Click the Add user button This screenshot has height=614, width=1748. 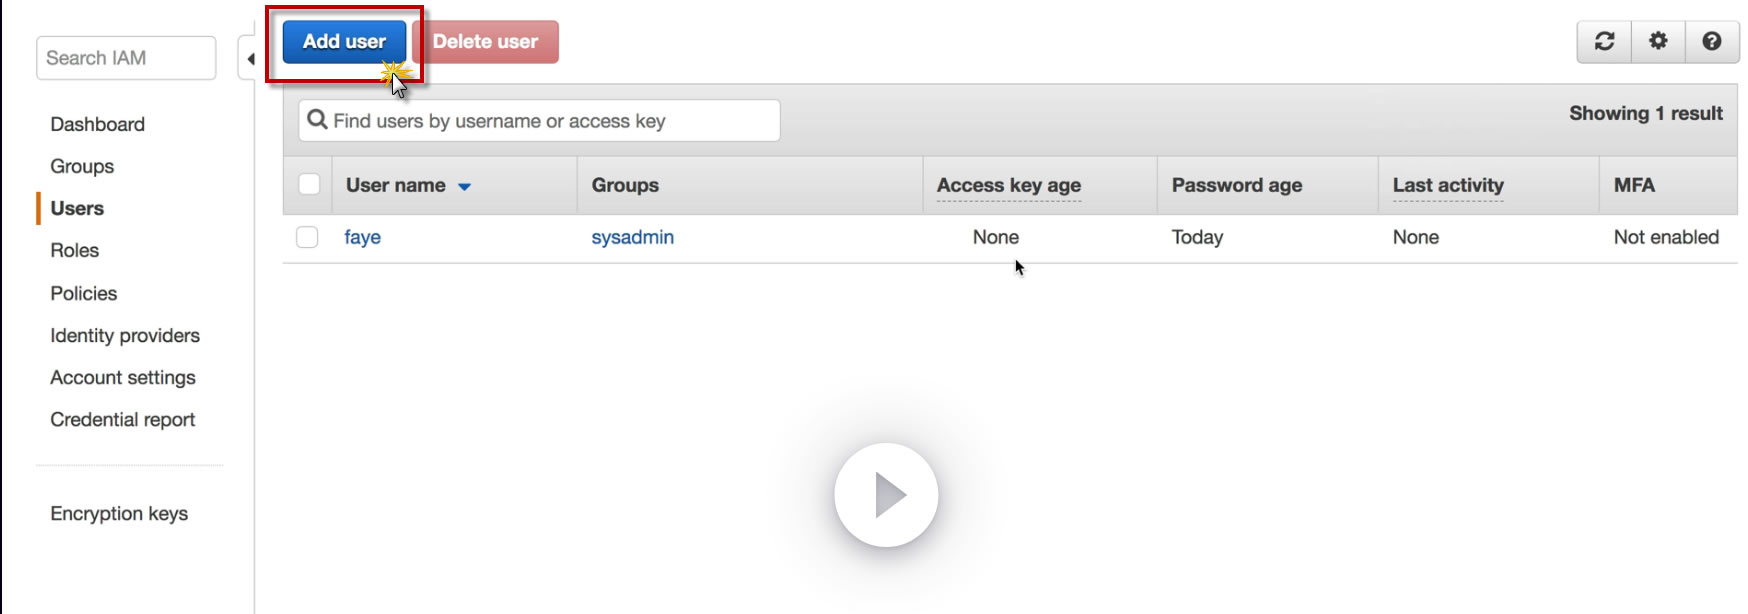(344, 42)
